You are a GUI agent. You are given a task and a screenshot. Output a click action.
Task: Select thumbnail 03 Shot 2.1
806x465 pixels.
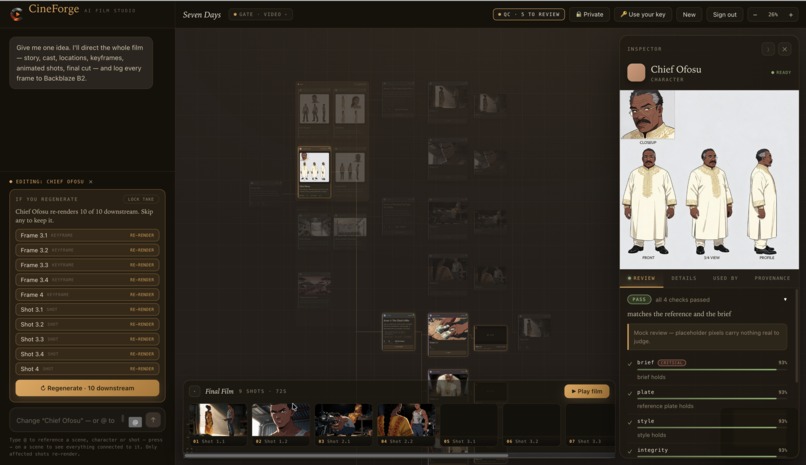[343, 424]
